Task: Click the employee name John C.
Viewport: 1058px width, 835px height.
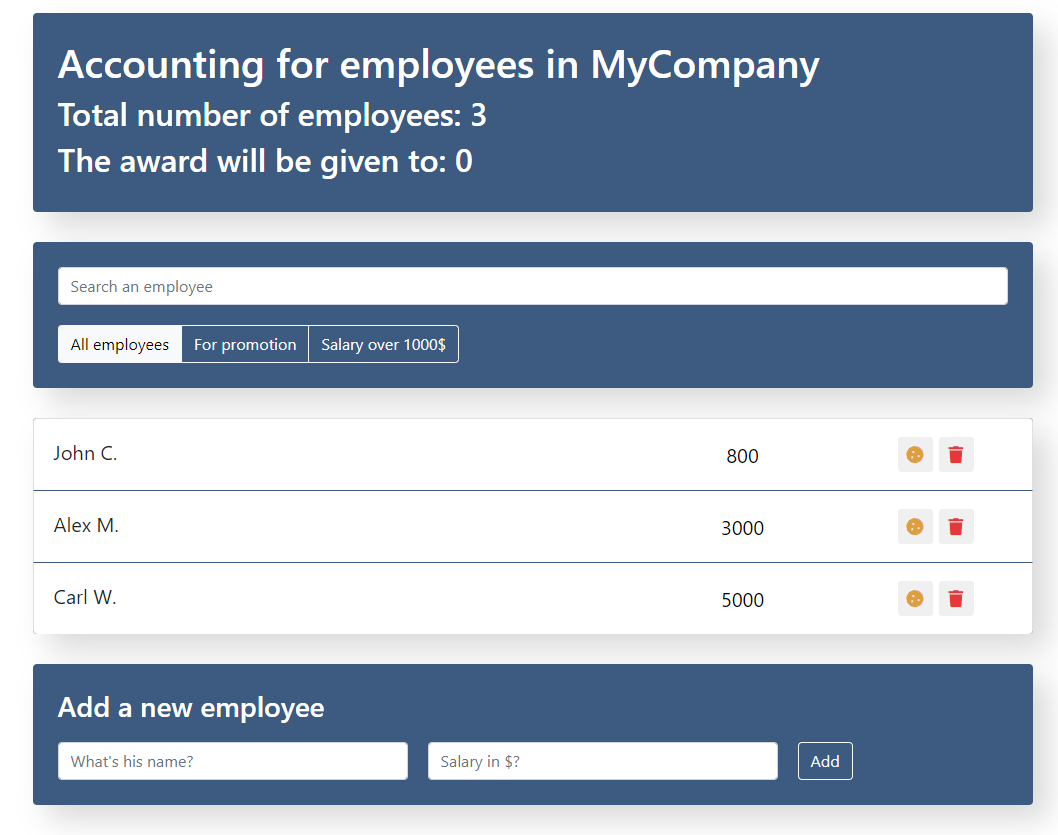Action: coord(86,453)
